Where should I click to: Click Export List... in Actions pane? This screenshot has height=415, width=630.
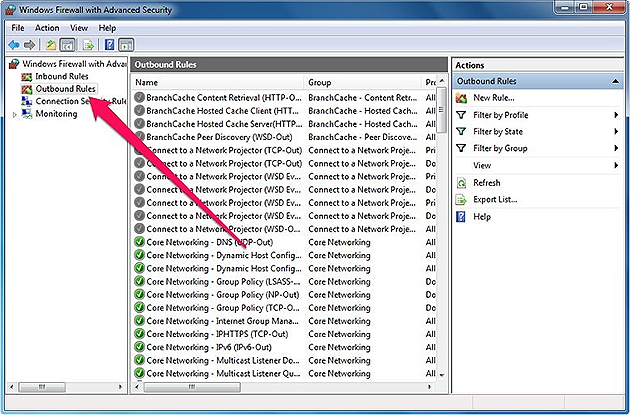[x=495, y=200]
